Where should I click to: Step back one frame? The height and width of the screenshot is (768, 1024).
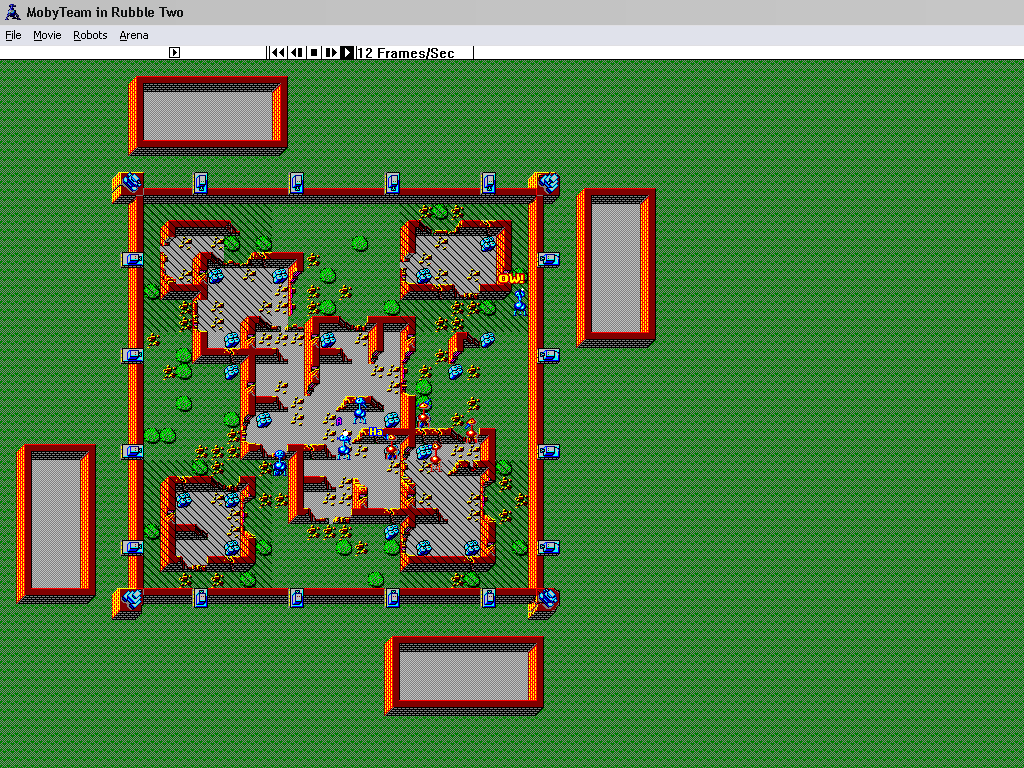pos(297,53)
